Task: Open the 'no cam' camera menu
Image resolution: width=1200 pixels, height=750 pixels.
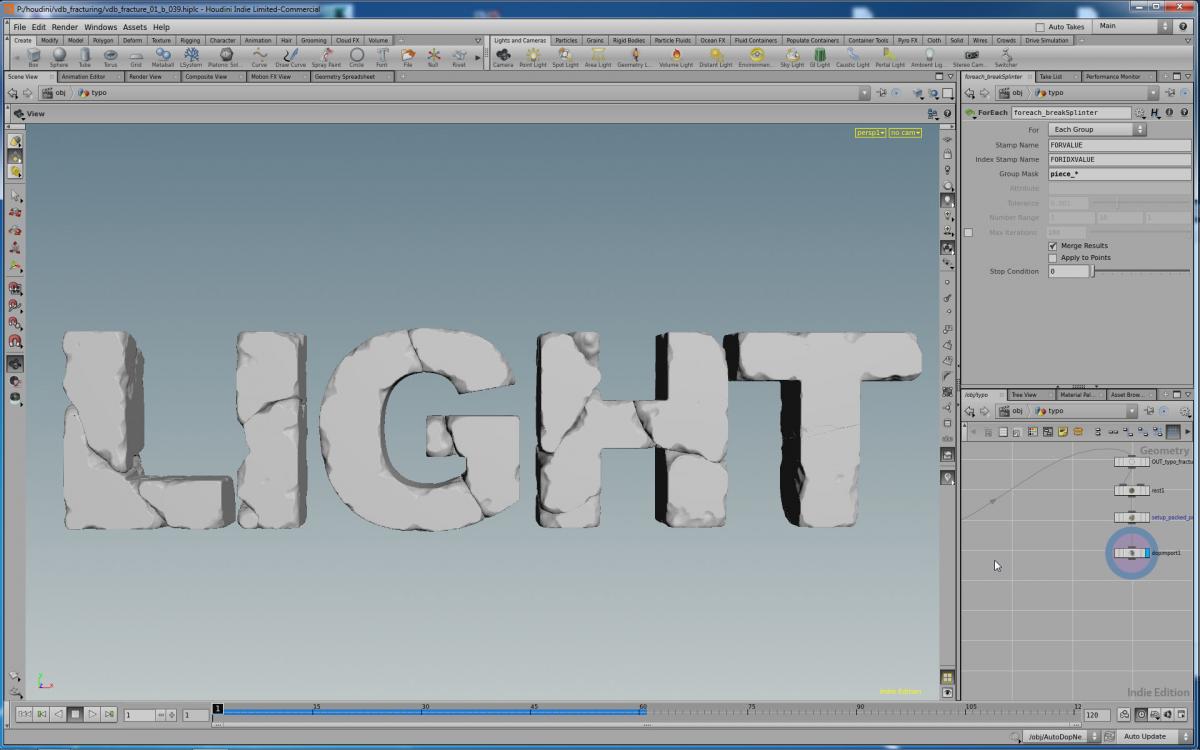Action: coord(905,132)
